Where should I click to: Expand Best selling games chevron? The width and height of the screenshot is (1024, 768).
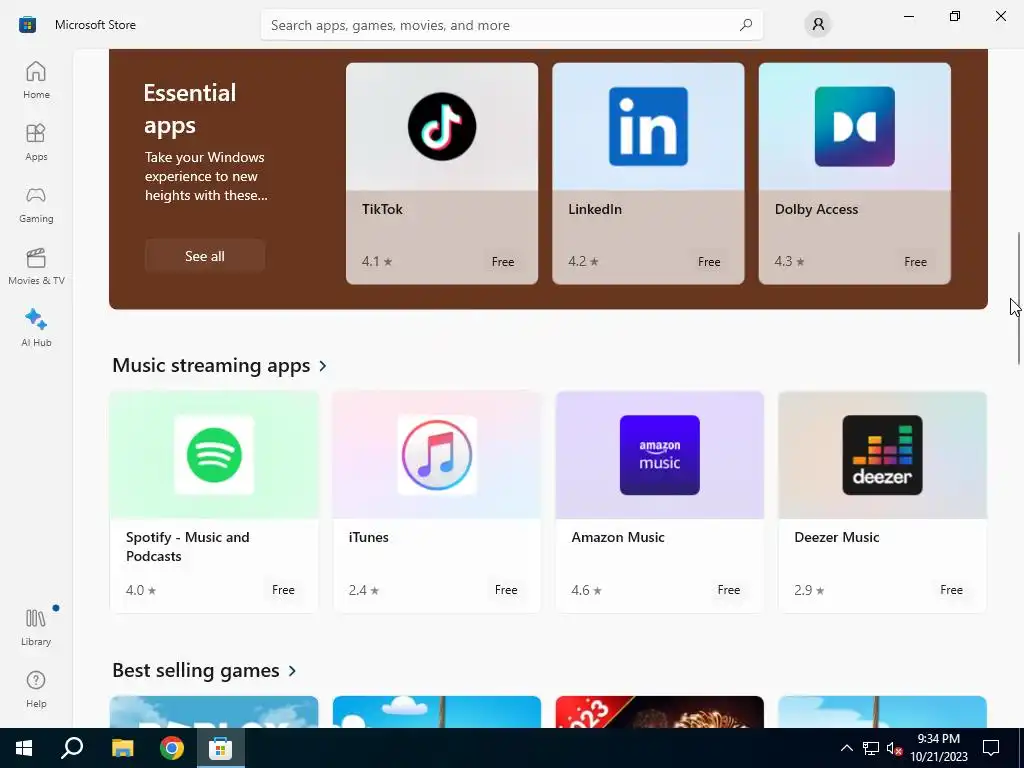(x=292, y=671)
